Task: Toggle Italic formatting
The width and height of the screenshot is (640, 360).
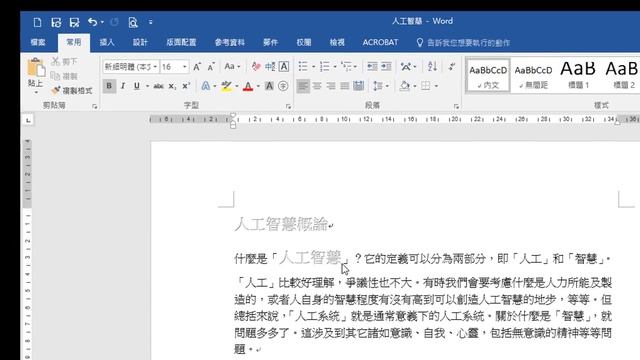Action: [x=122, y=86]
